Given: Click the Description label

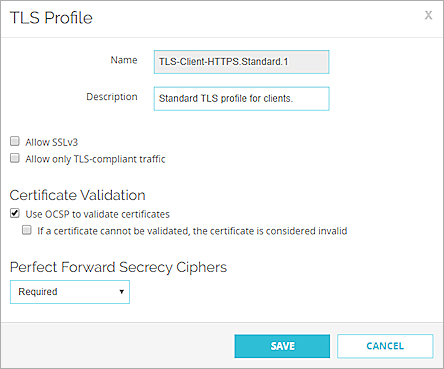Looking at the screenshot, I should pos(112,97).
